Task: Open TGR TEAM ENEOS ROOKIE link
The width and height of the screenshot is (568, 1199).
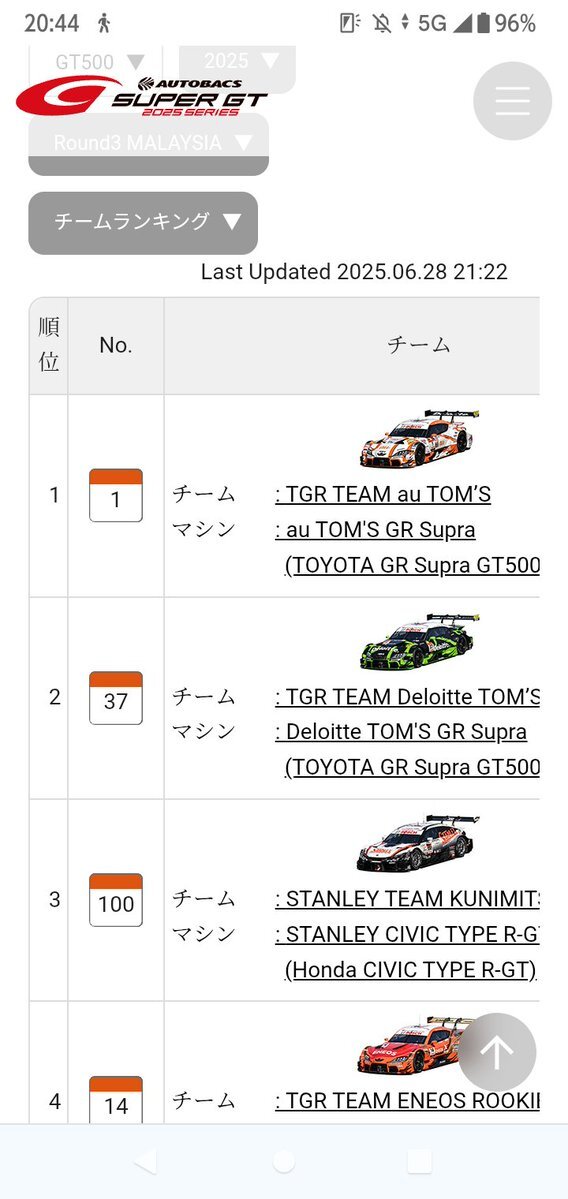Action: point(407,1101)
